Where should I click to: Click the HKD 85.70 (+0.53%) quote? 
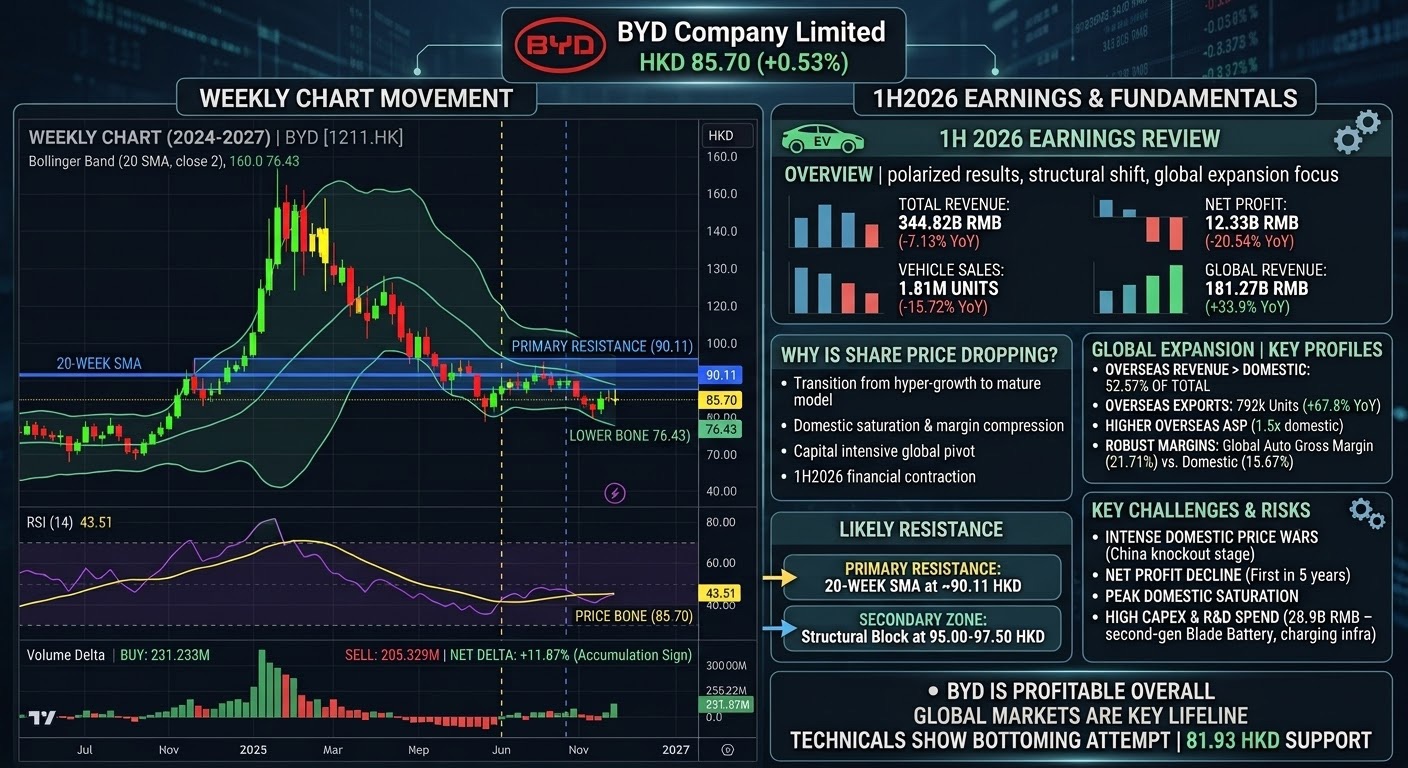point(744,62)
